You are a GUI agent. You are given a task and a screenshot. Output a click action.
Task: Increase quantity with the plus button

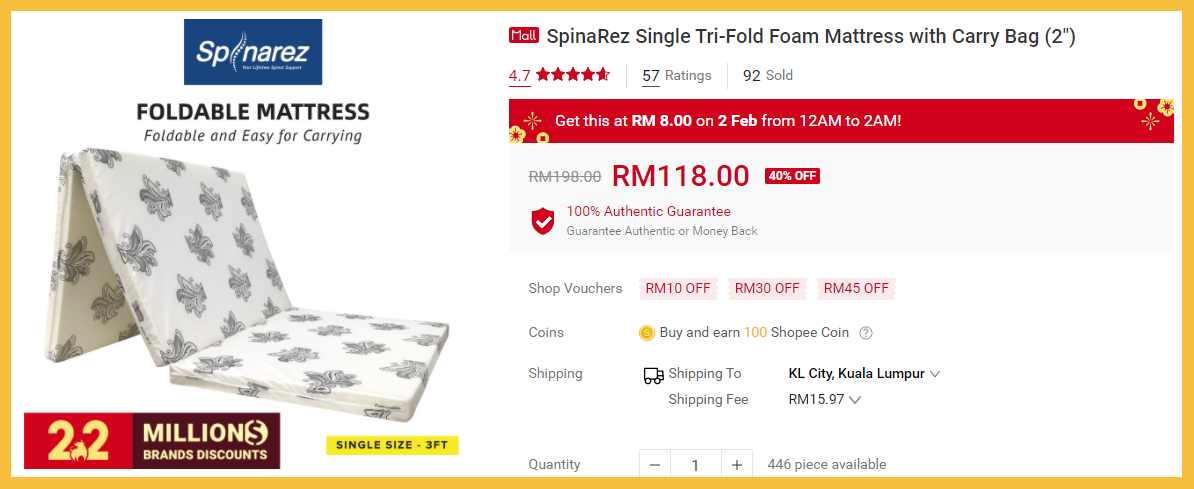tap(736, 465)
